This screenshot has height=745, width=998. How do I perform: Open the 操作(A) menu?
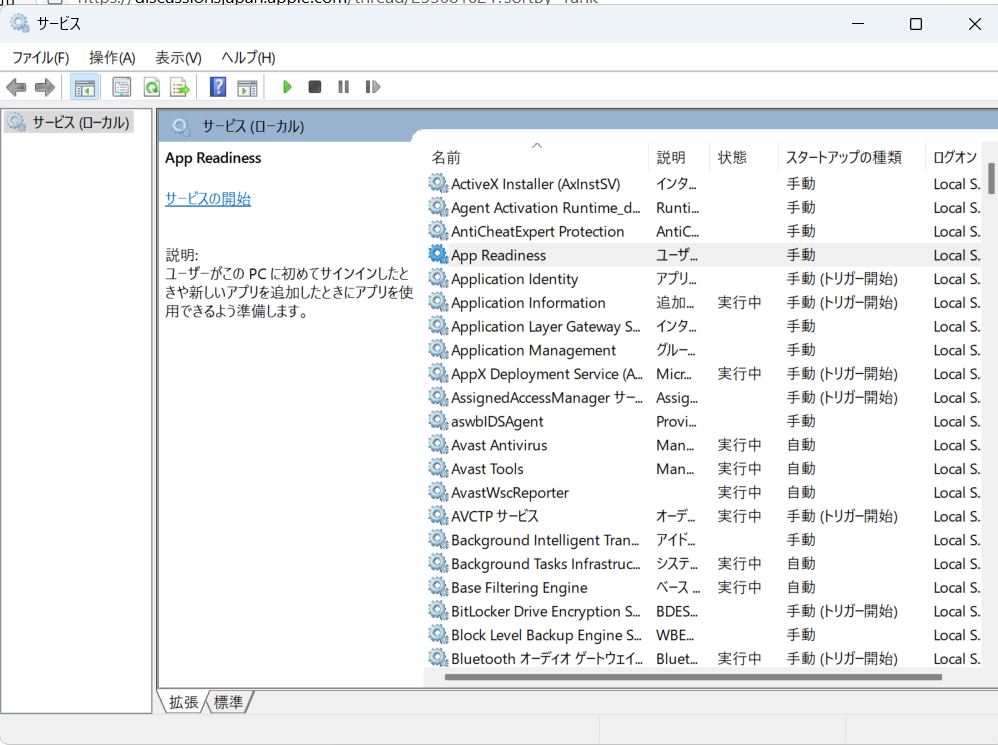click(x=112, y=58)
